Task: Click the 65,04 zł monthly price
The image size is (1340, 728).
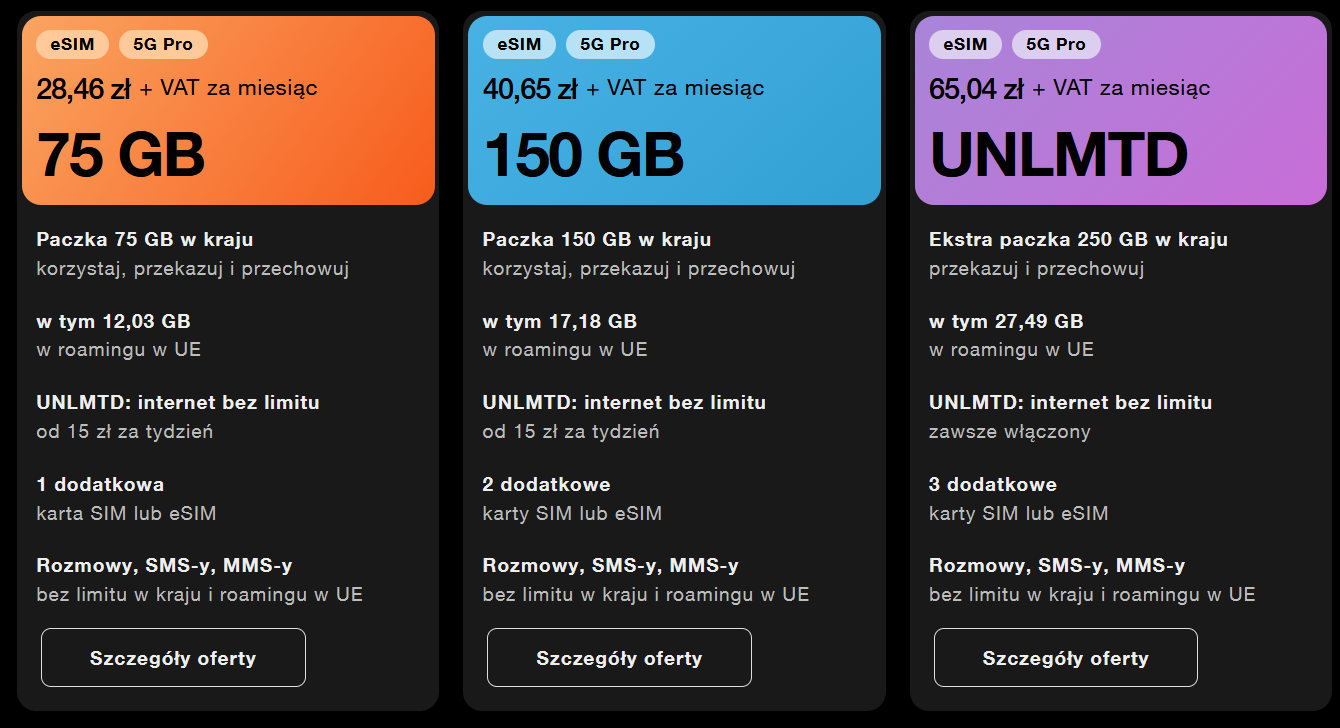Action: [976, 89]
